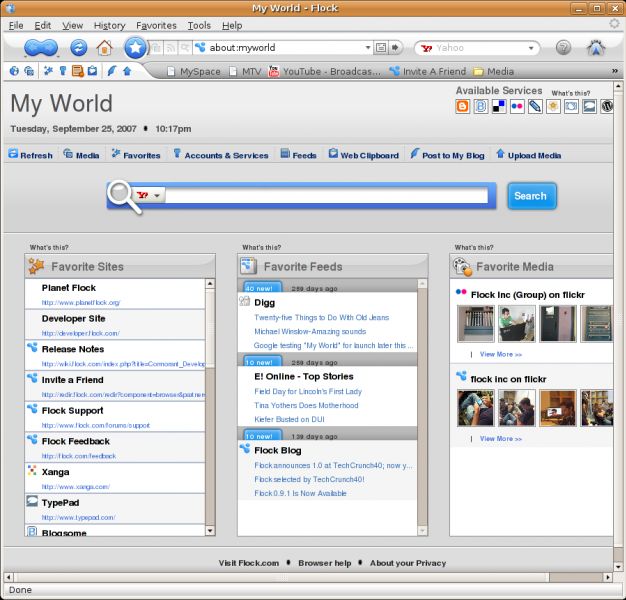Viewport: 626px width, 600px height.
Task: Open the Help question mark icon in toolbar
Action: click(563, 48)
